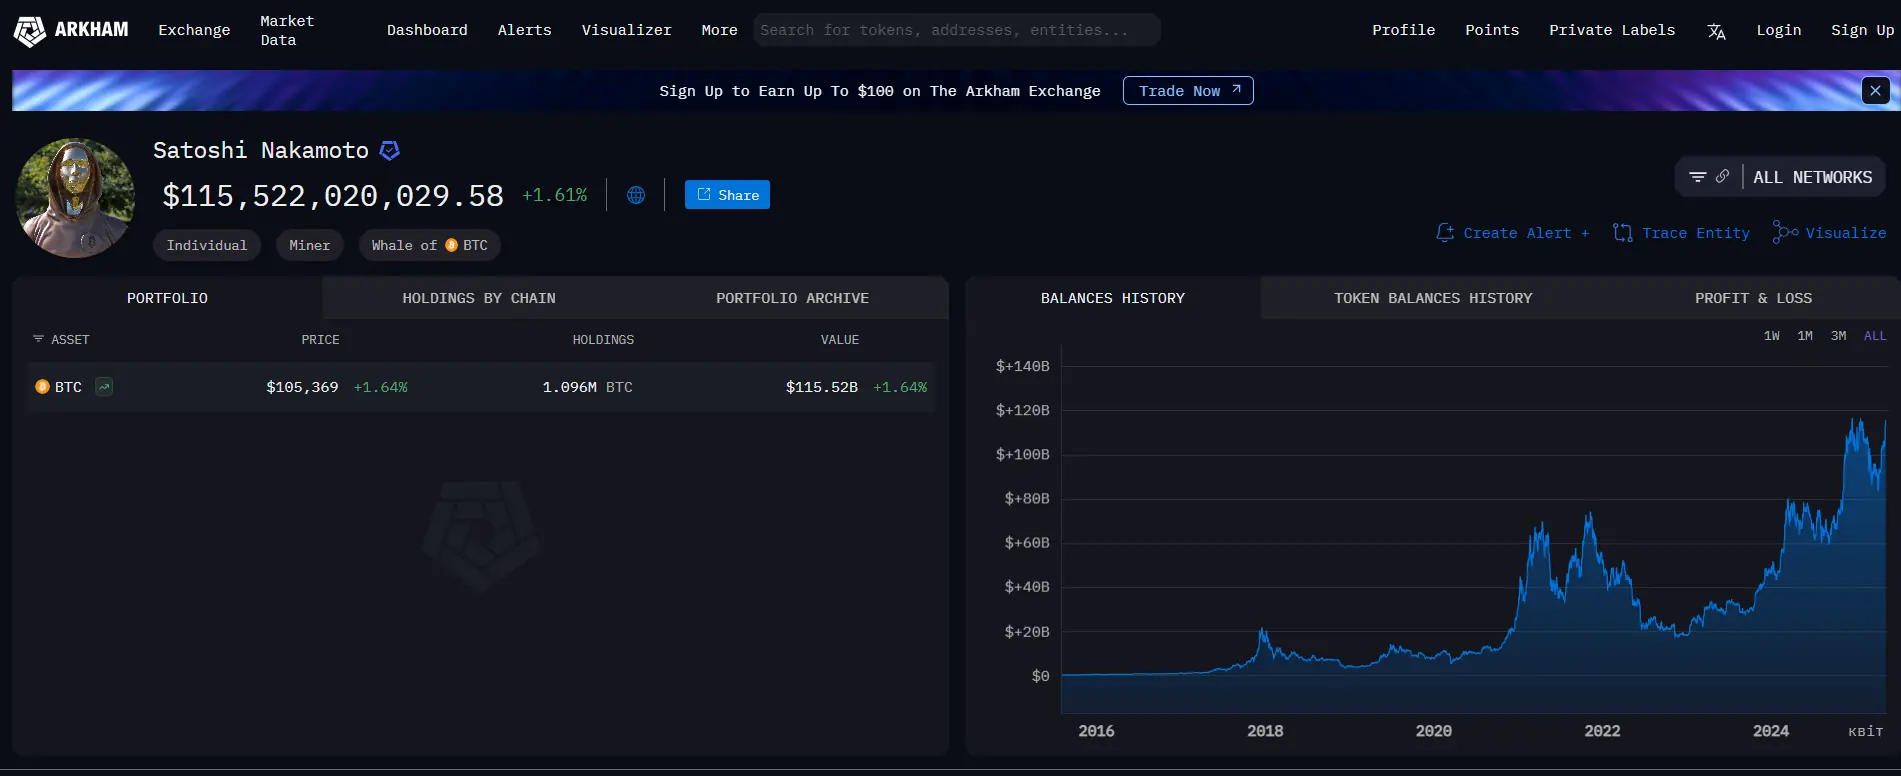Set chart range to ALL
1901x776 pixels.
(x=1875, y=336)
